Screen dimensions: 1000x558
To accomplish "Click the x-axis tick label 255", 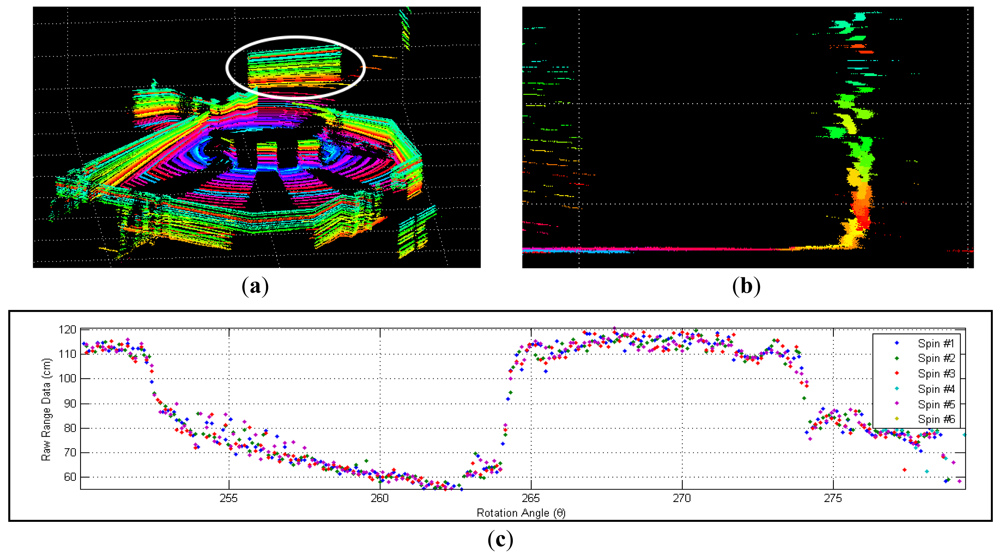I will (x=228, y=499).
